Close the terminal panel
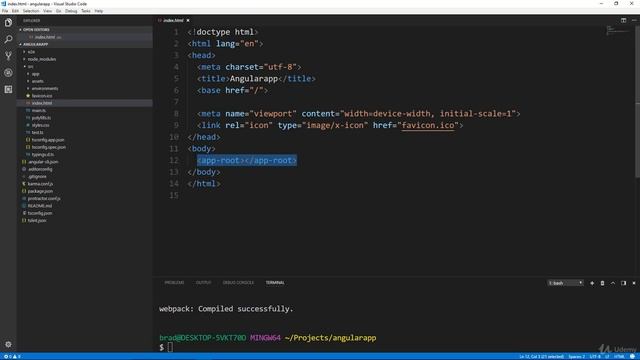The height and width of the screenshot is (360, 640). coord(634,283)
